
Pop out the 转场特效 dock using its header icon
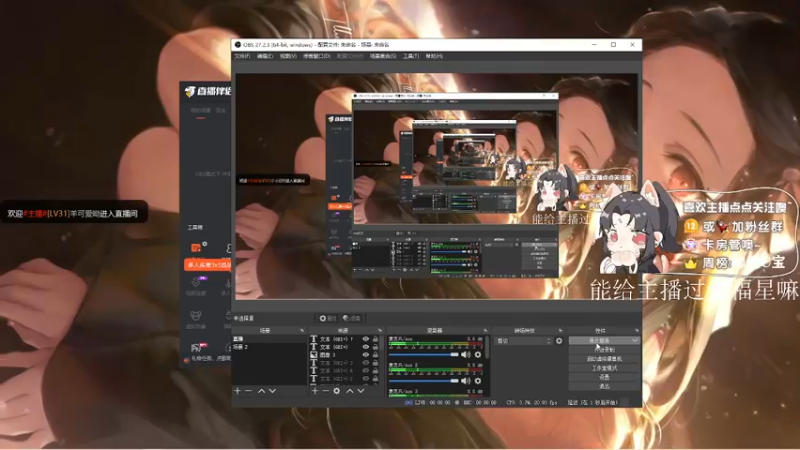click(560, 331)
